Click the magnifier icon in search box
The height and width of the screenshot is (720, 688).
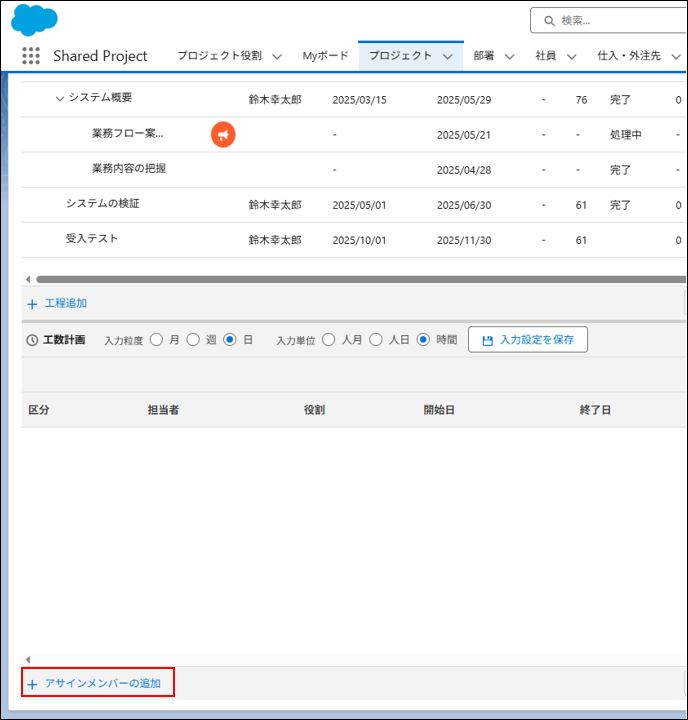[549, 20]
